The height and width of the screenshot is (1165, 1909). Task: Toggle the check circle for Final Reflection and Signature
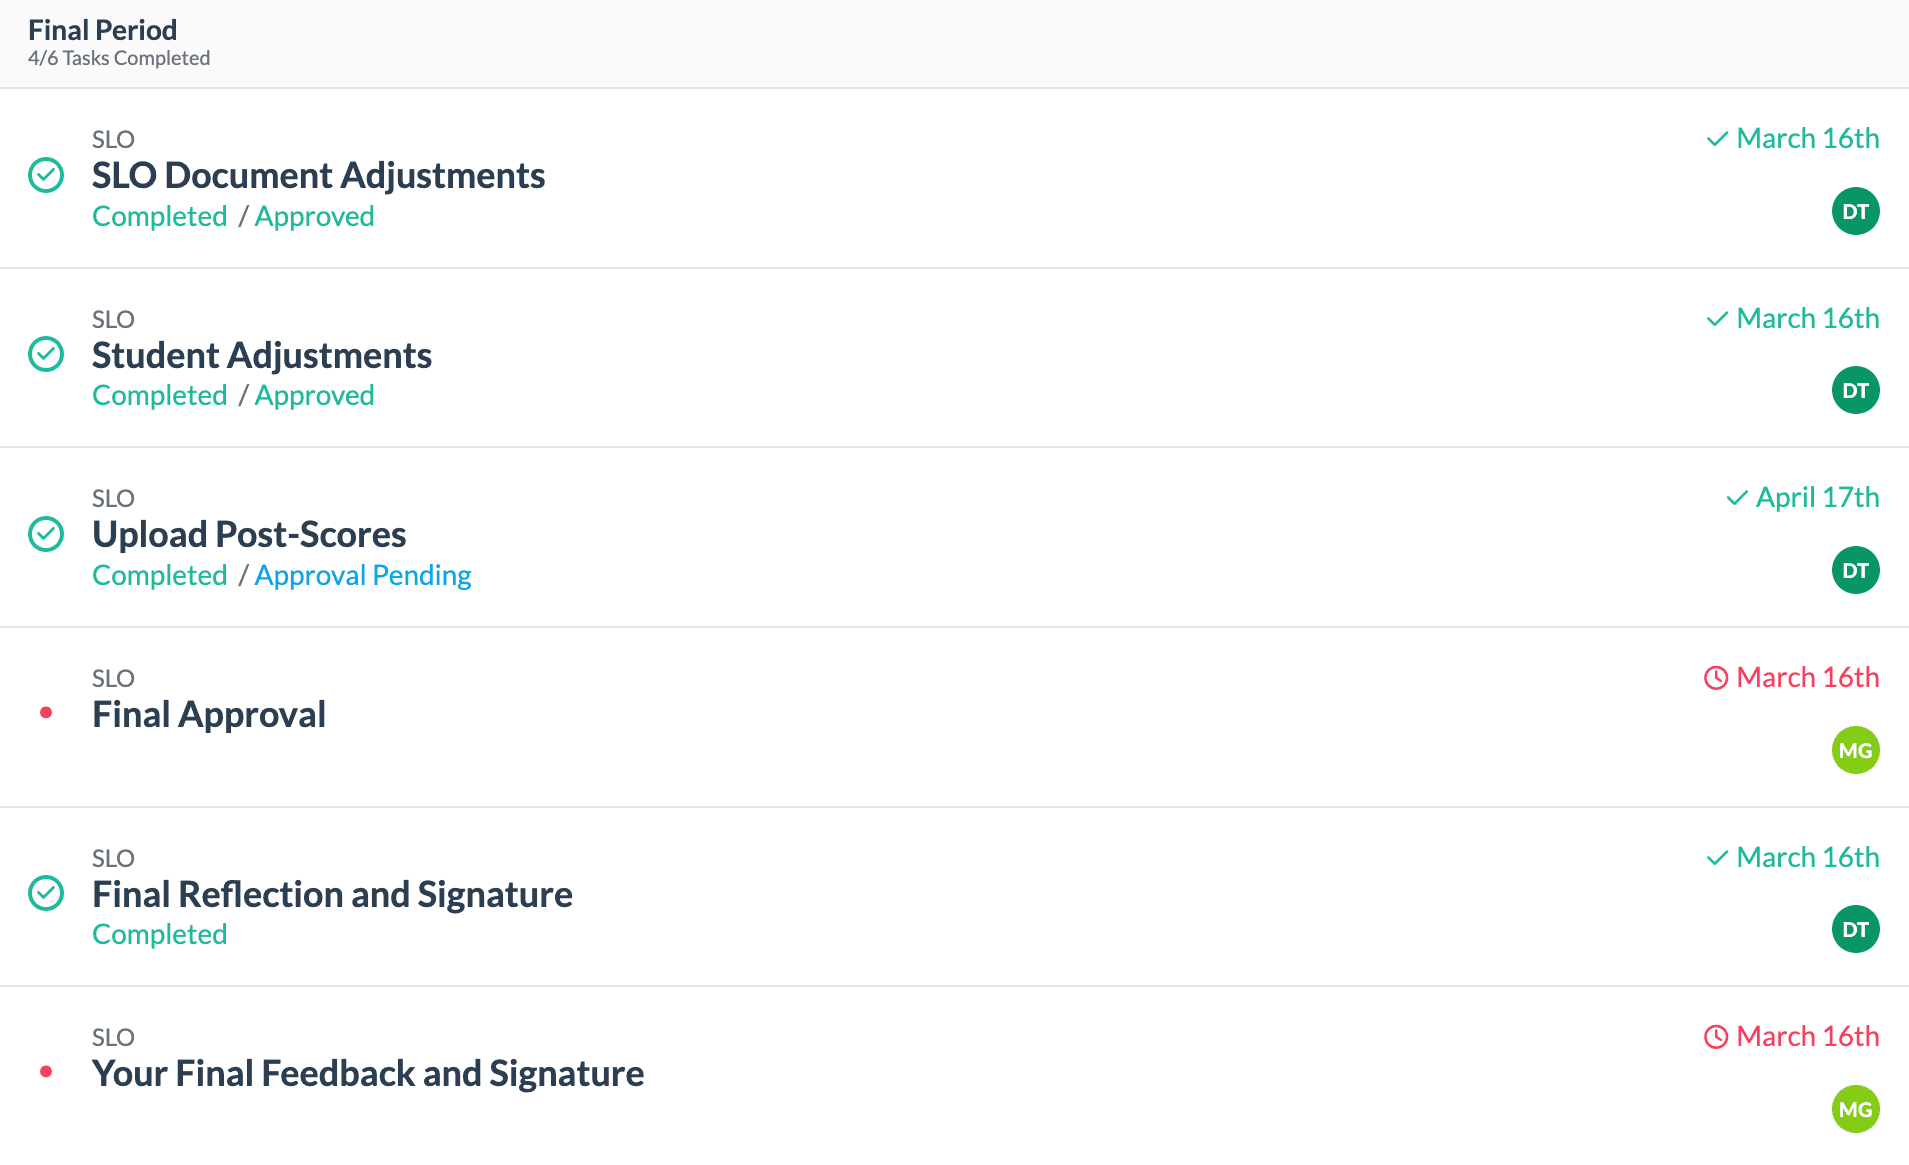[x=46, y=893]
